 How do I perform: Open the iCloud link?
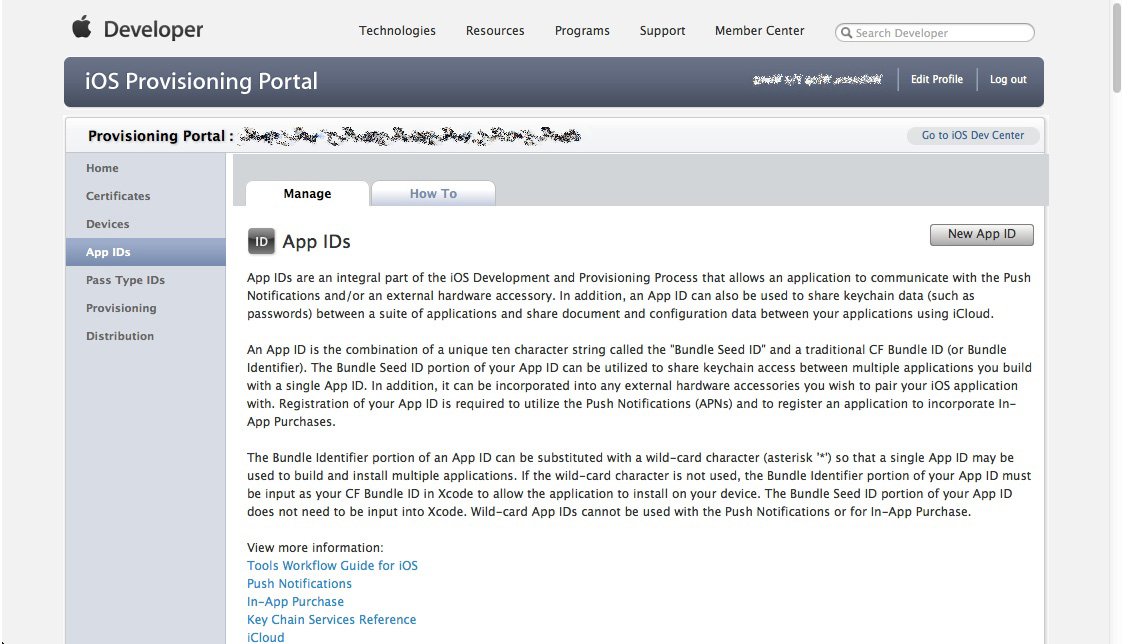[x=265, y=637]
